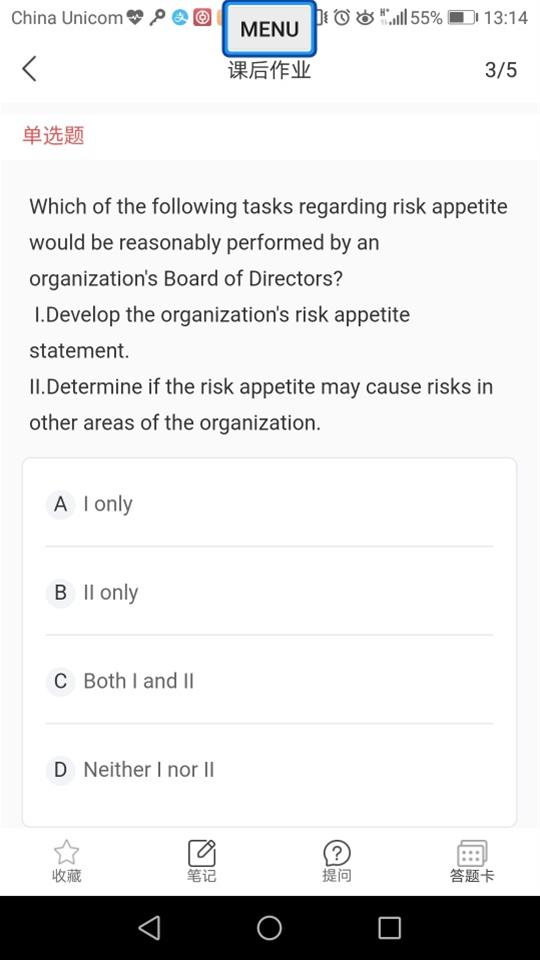Tap the question mark ask (提问) icon
Image resolution: width=540 pixels, height=960 pixels.
point(337,853)
